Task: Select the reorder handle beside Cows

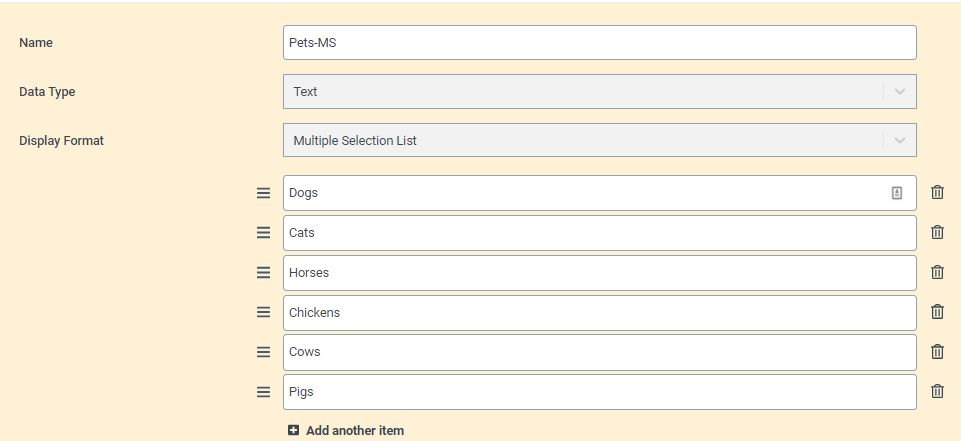Action: (x=263, y=352)
